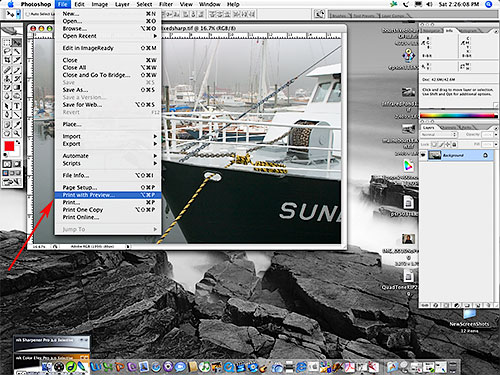Expand the Export submenu
The image size is (500, 375).
[108, 144]
